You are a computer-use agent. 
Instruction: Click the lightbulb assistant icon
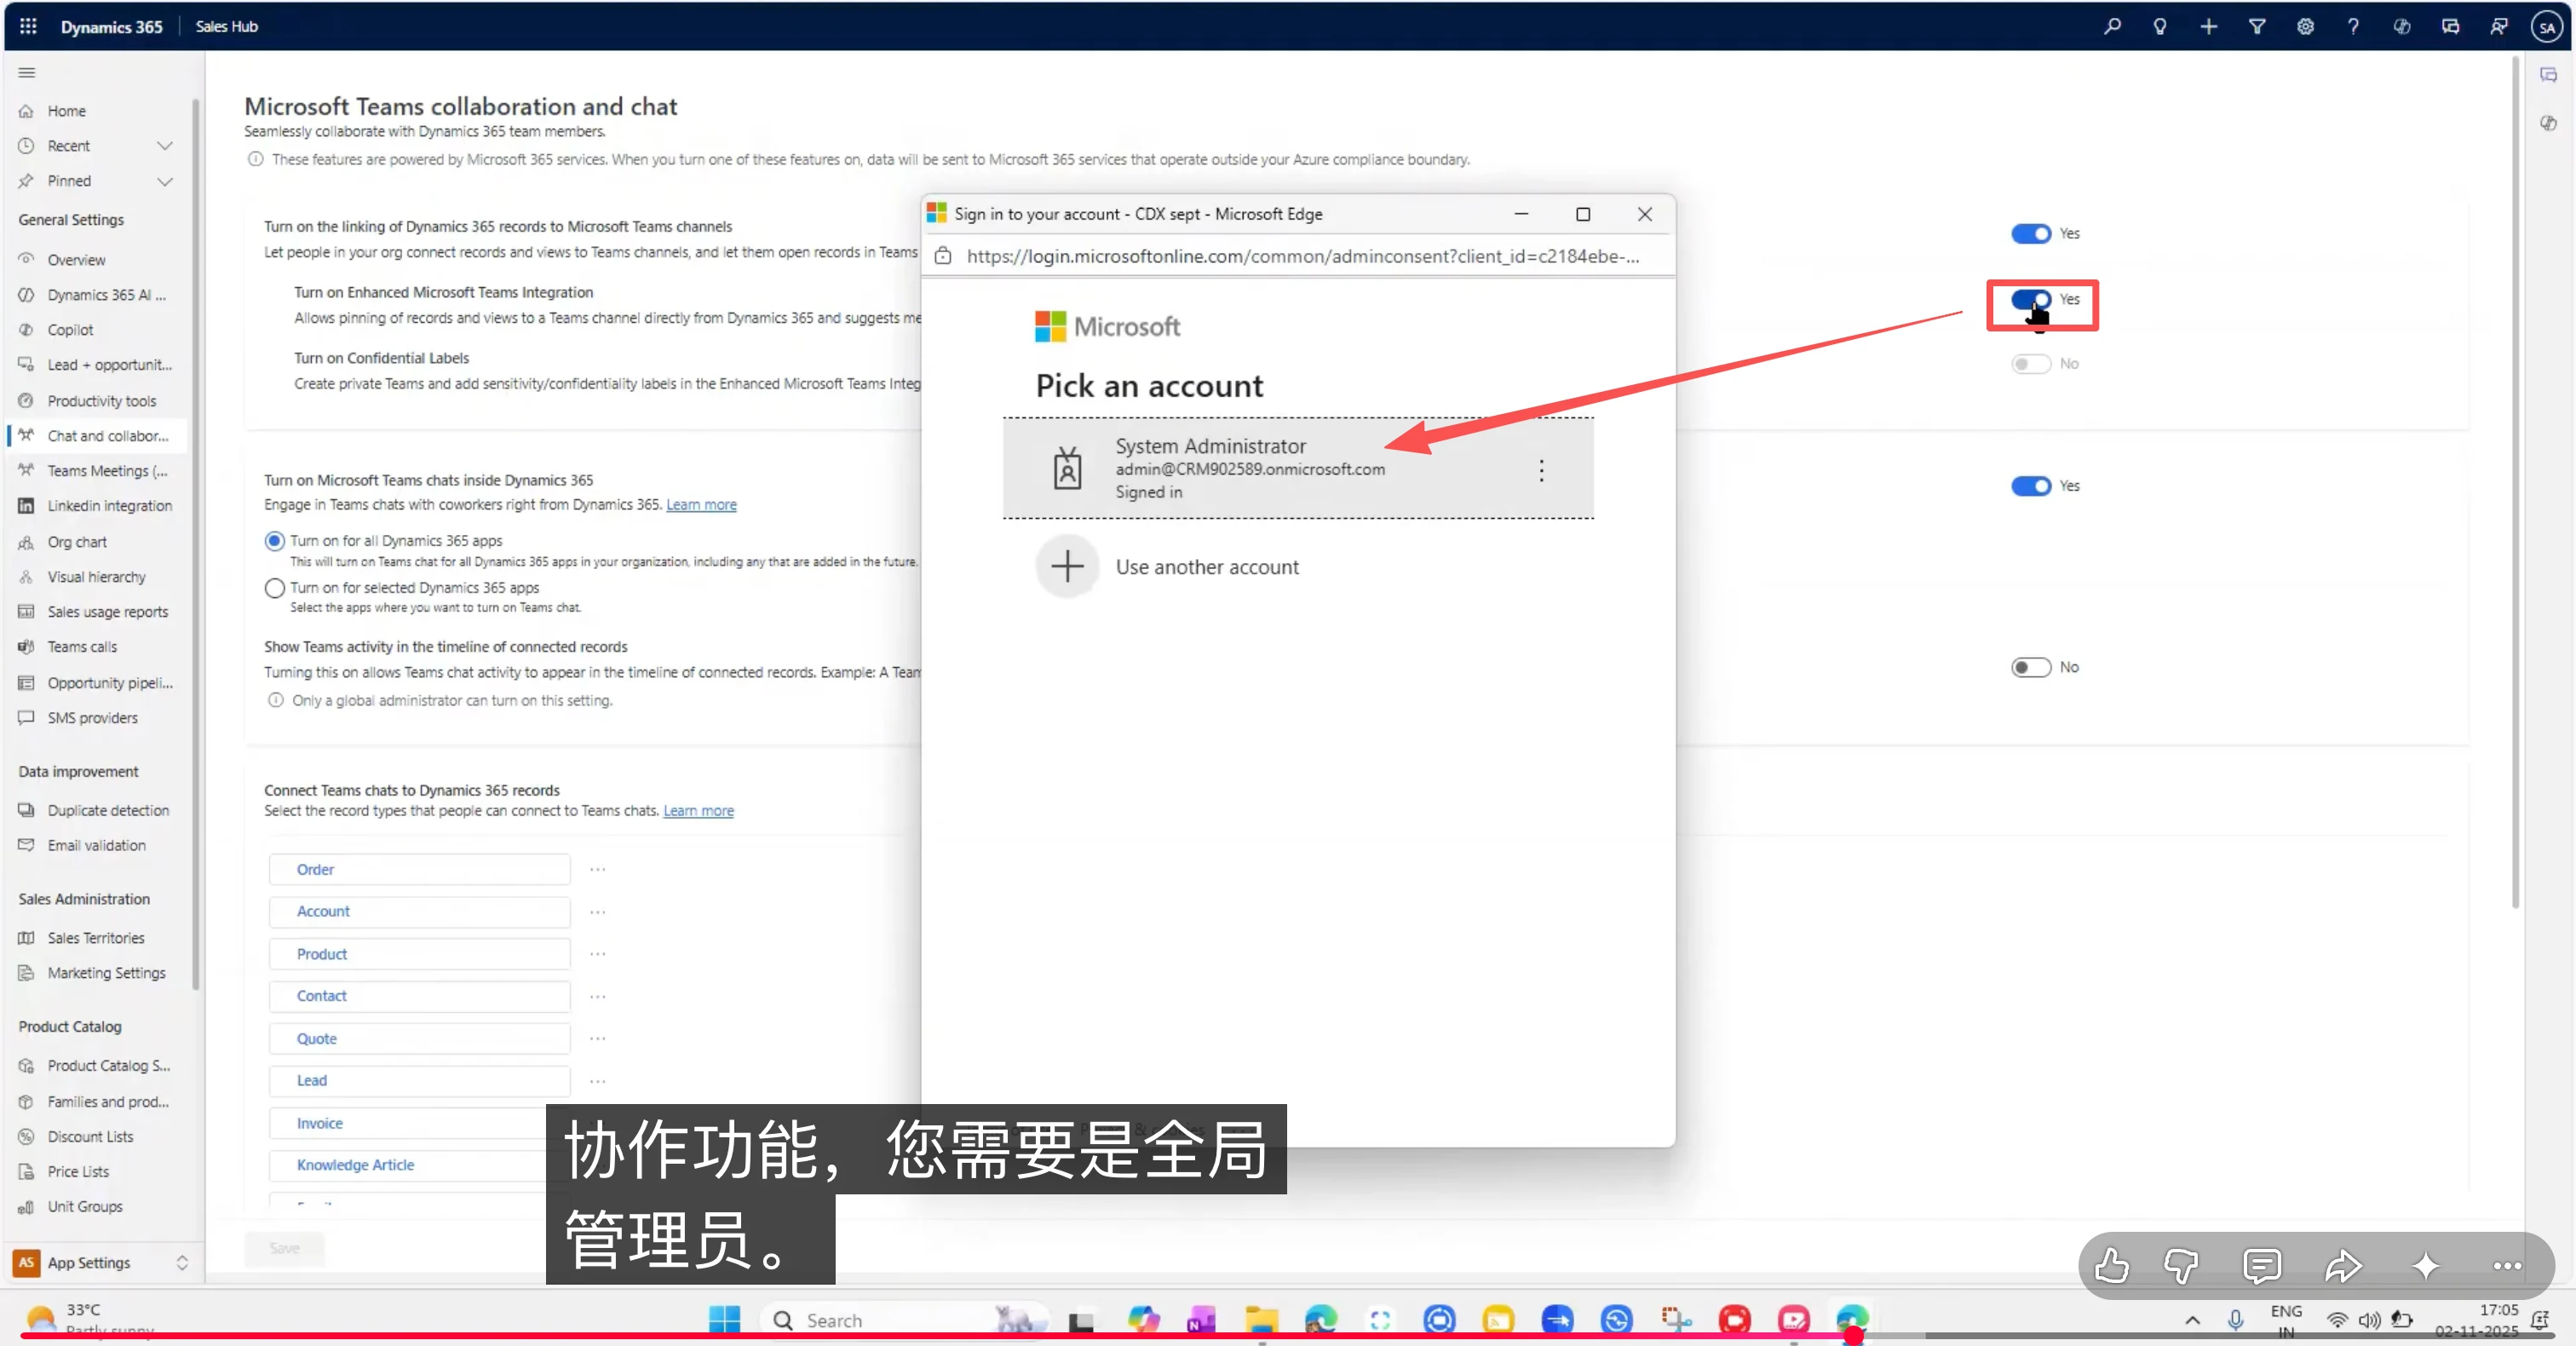[x=2160, y=26]
